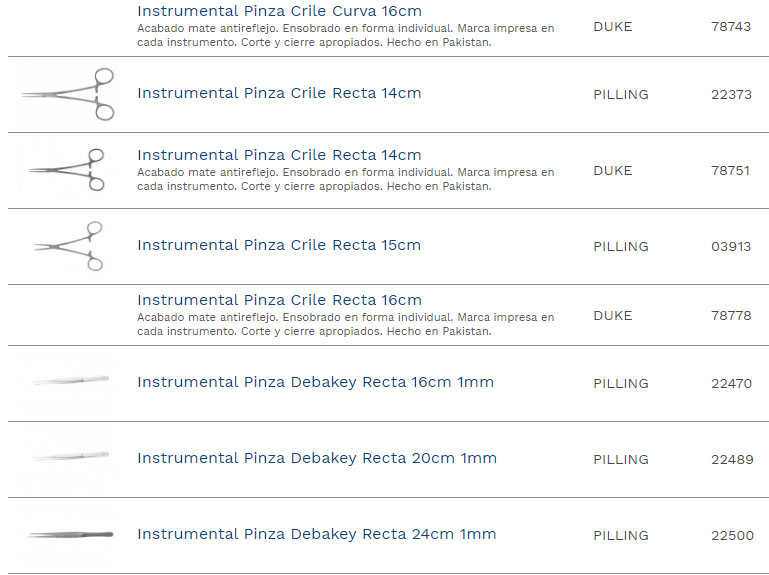The height and width of the screenshot is (575, 769).
Task: Click the Duke Crile Recta 14cm forceps thumbnail
Action: tap(69, 170)
